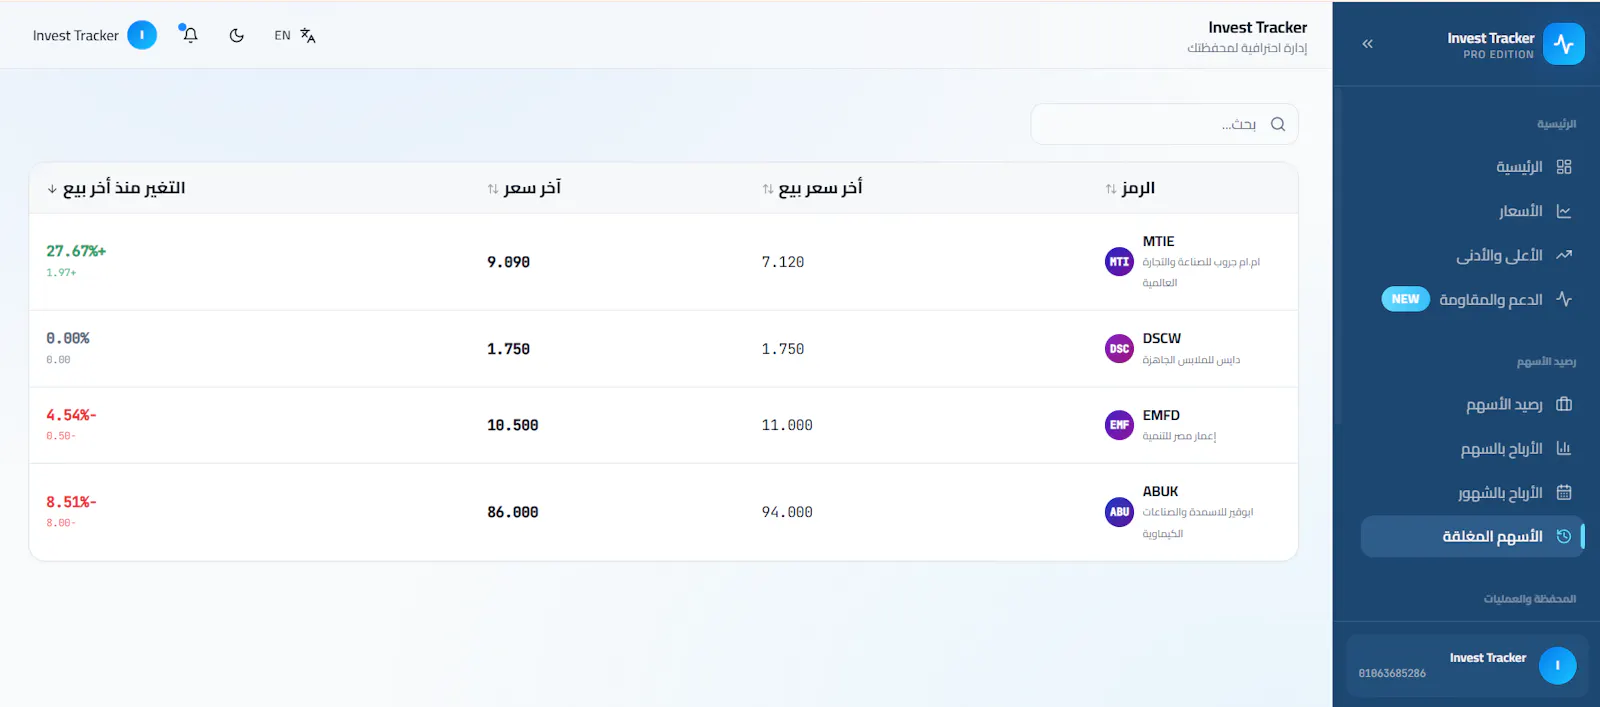Sort by أخر سعر بيع column
The height and width of the screenshot is (707, 1600).
[x=812, y=188]
